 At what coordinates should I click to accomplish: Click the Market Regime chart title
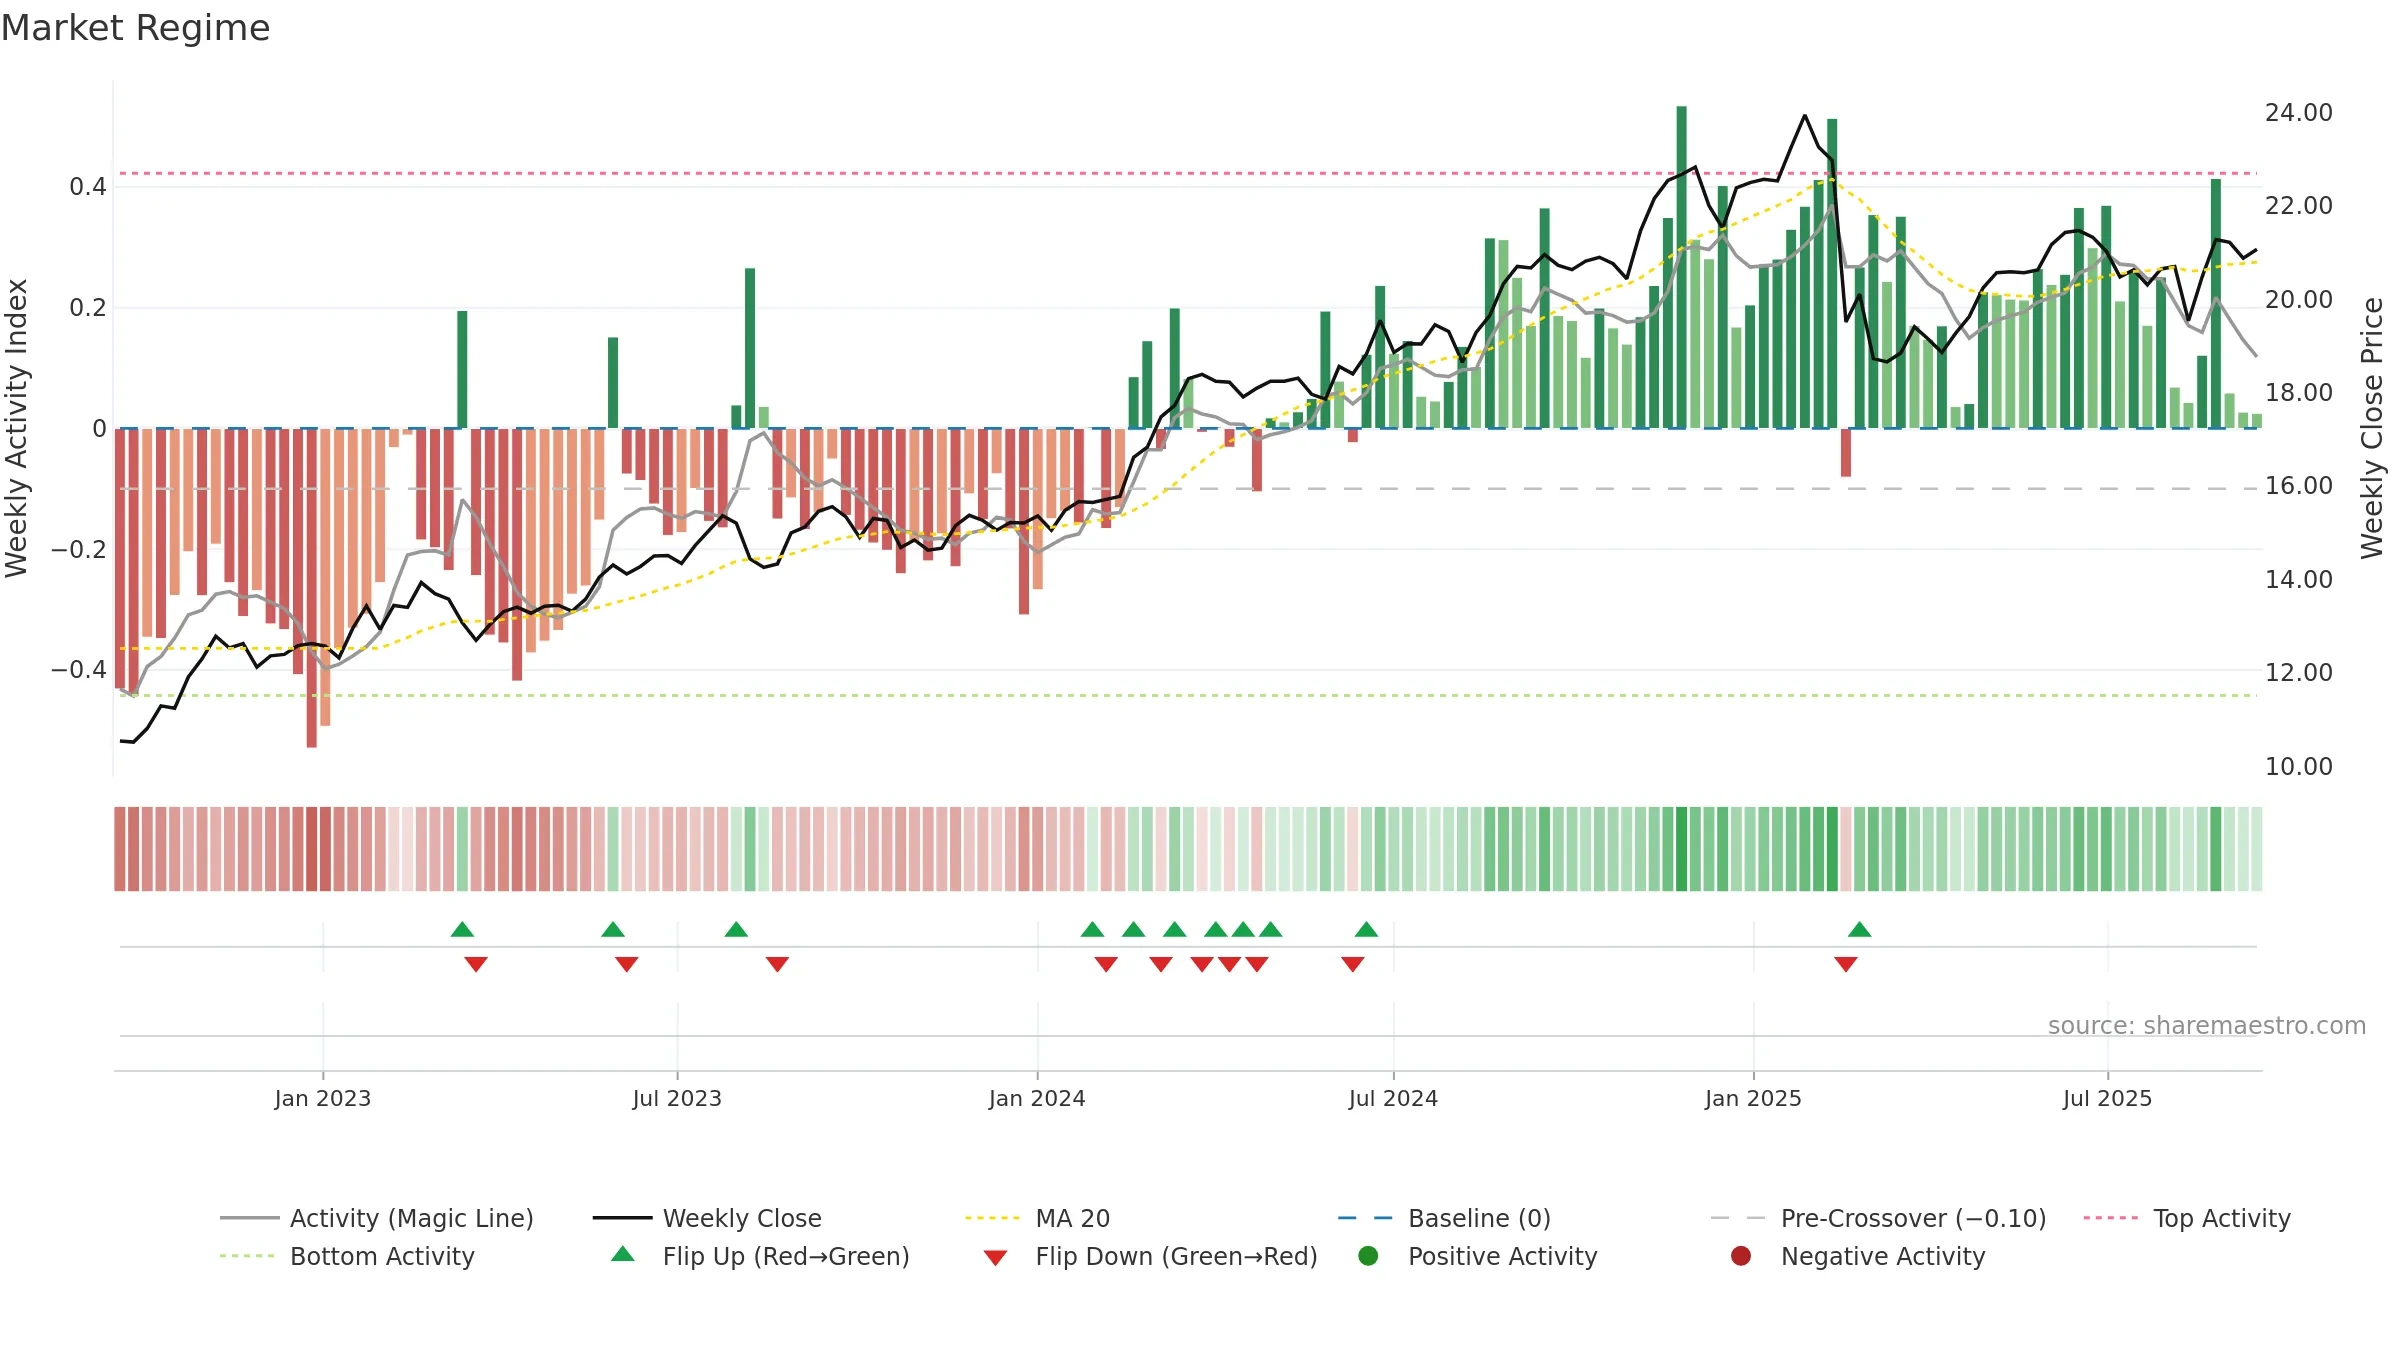point(135,28)
